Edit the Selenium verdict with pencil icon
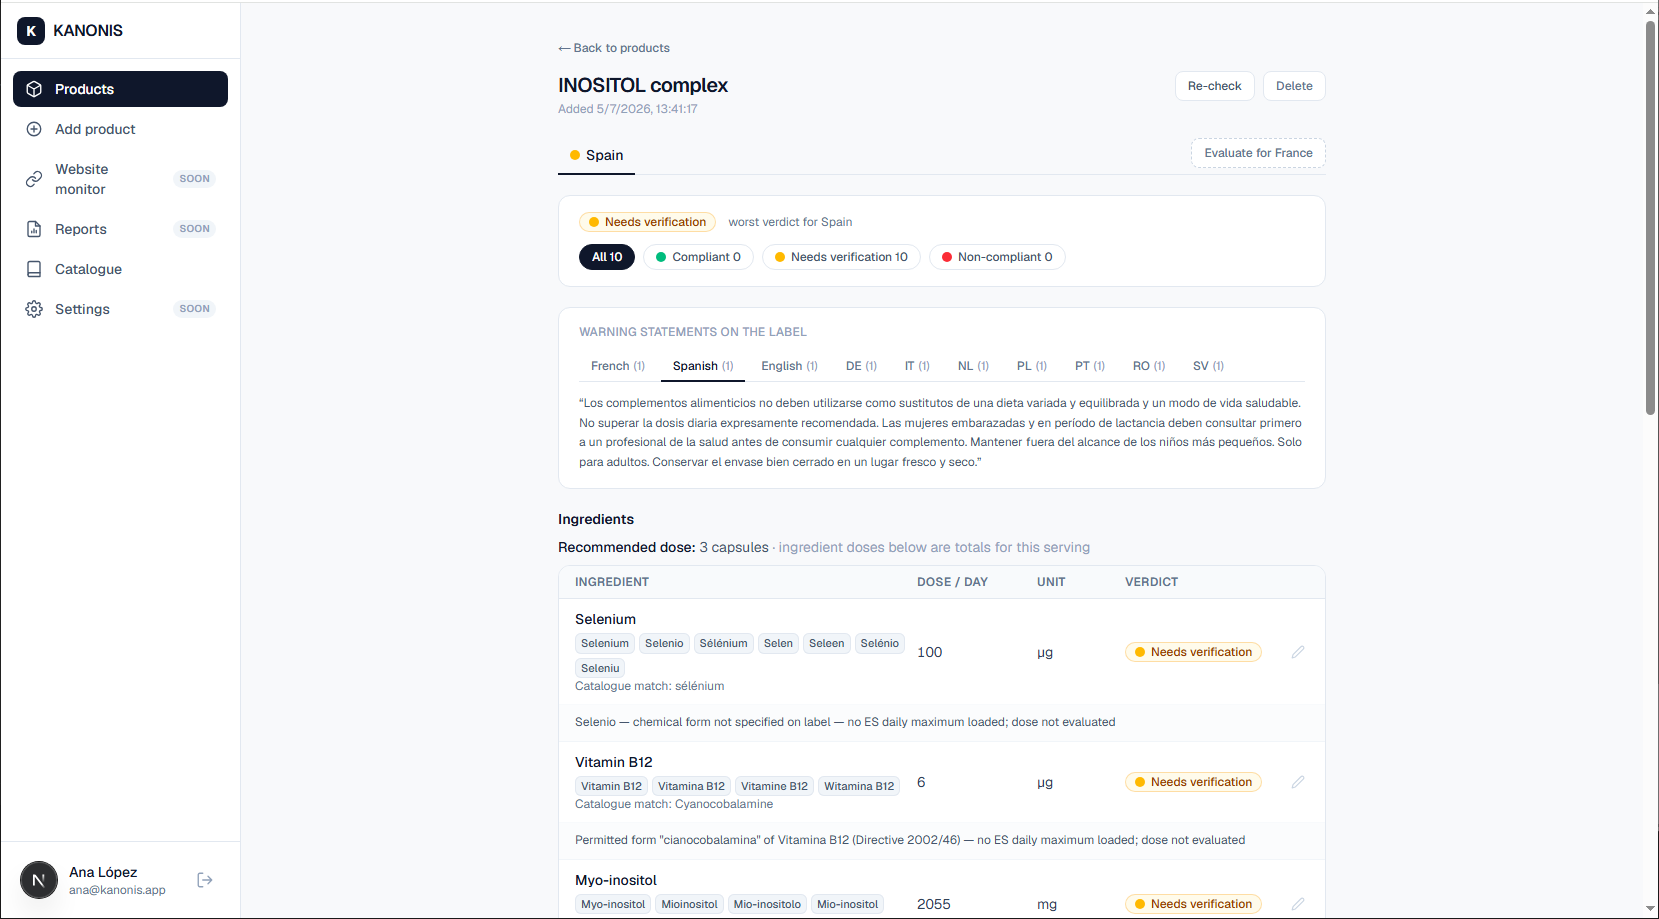 click(x=1298, y=652)
